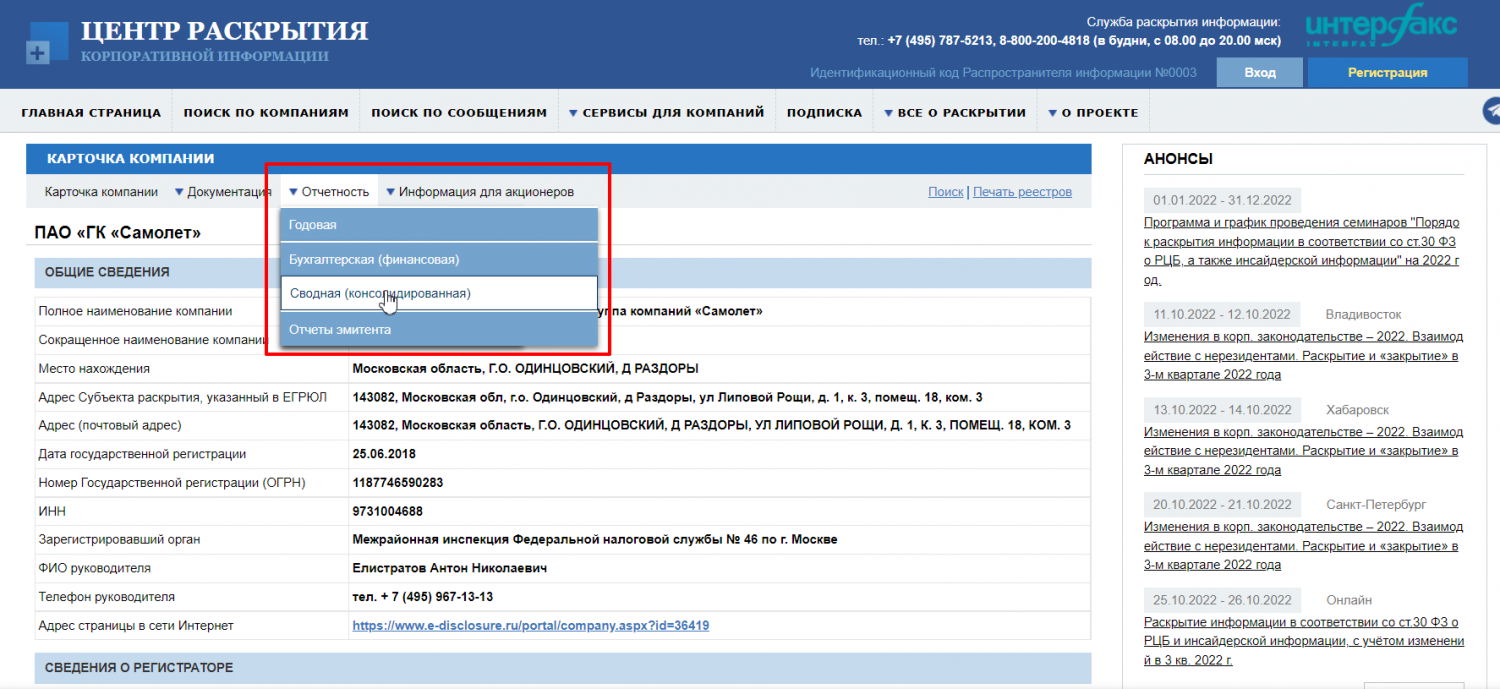Viewport: 1500px width, 689px height.
Task: Click the 'Печать реестров' link
Action: point(1021,192)
